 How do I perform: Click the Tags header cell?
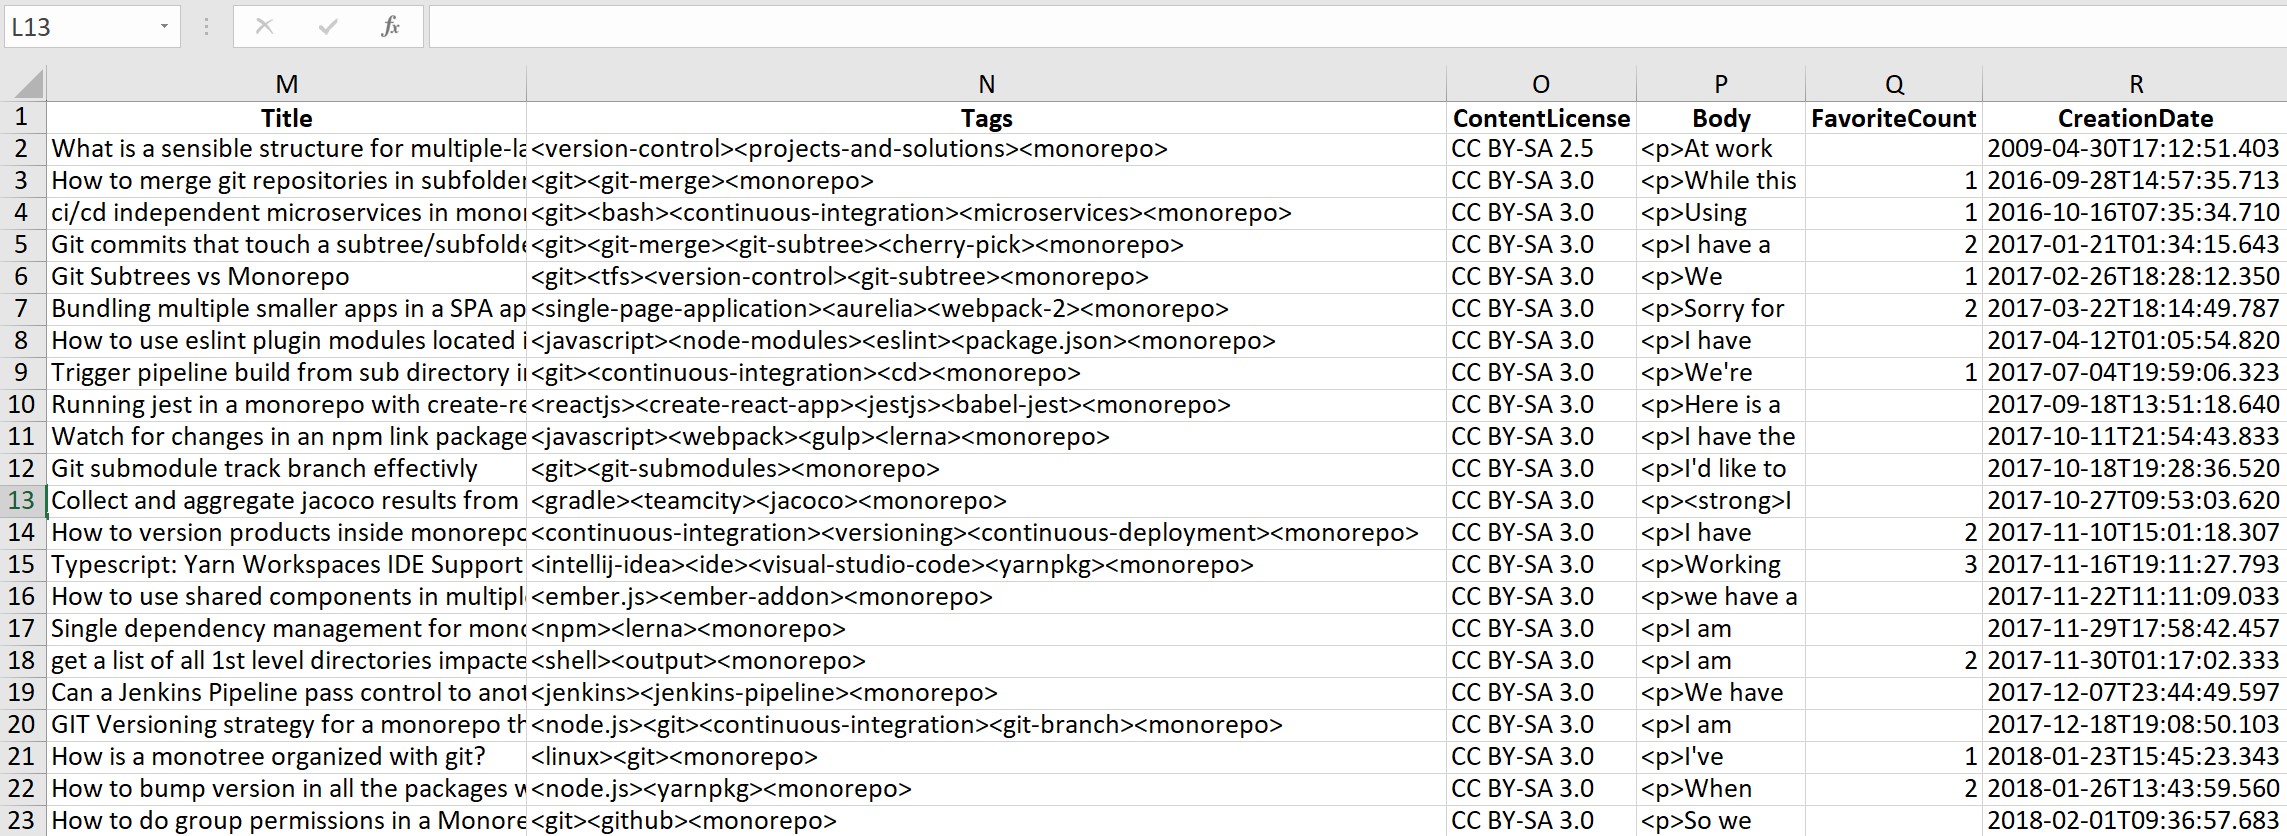point(986,118)
